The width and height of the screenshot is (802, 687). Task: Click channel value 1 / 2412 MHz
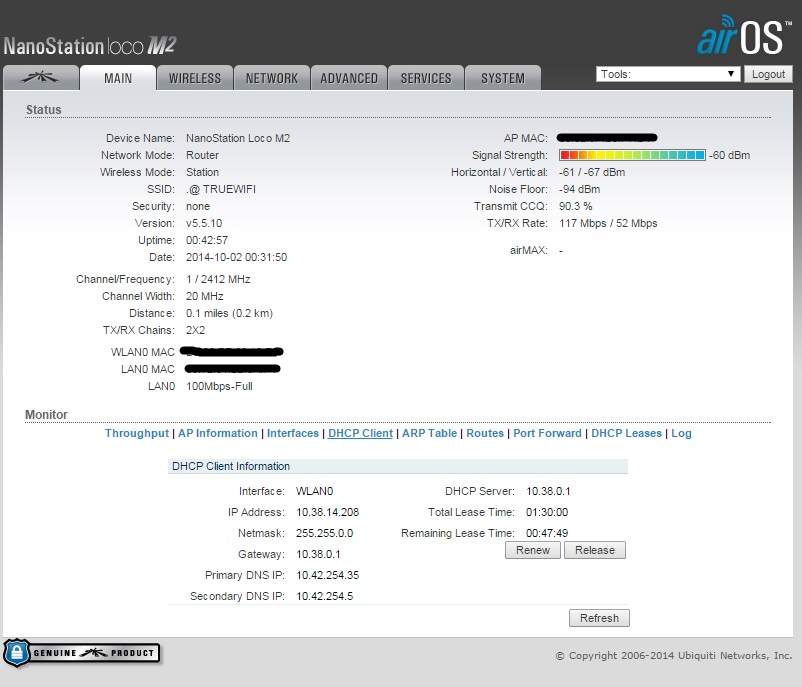click(218, 279)
